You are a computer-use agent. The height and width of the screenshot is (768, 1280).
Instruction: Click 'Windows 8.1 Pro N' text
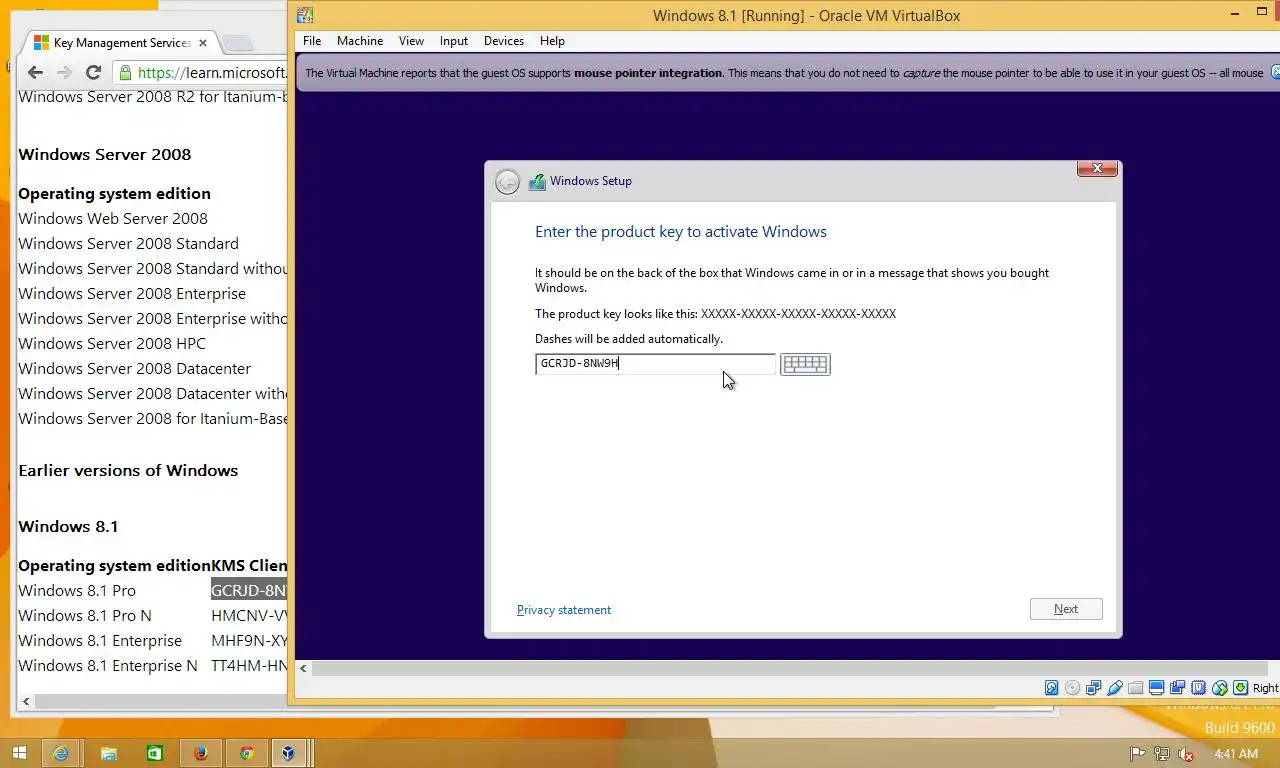pyautogui.click(x=85, y=616)
